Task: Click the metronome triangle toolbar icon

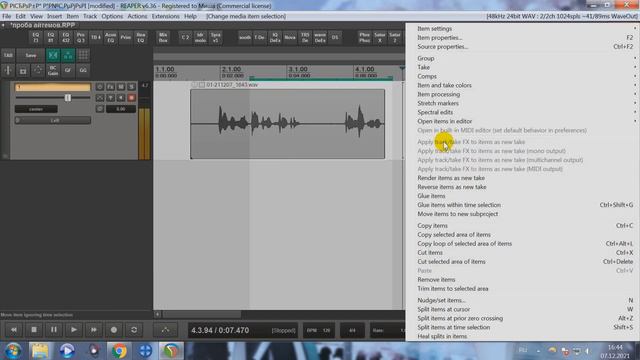Action: pyautogui.click(x=38, y=70)
